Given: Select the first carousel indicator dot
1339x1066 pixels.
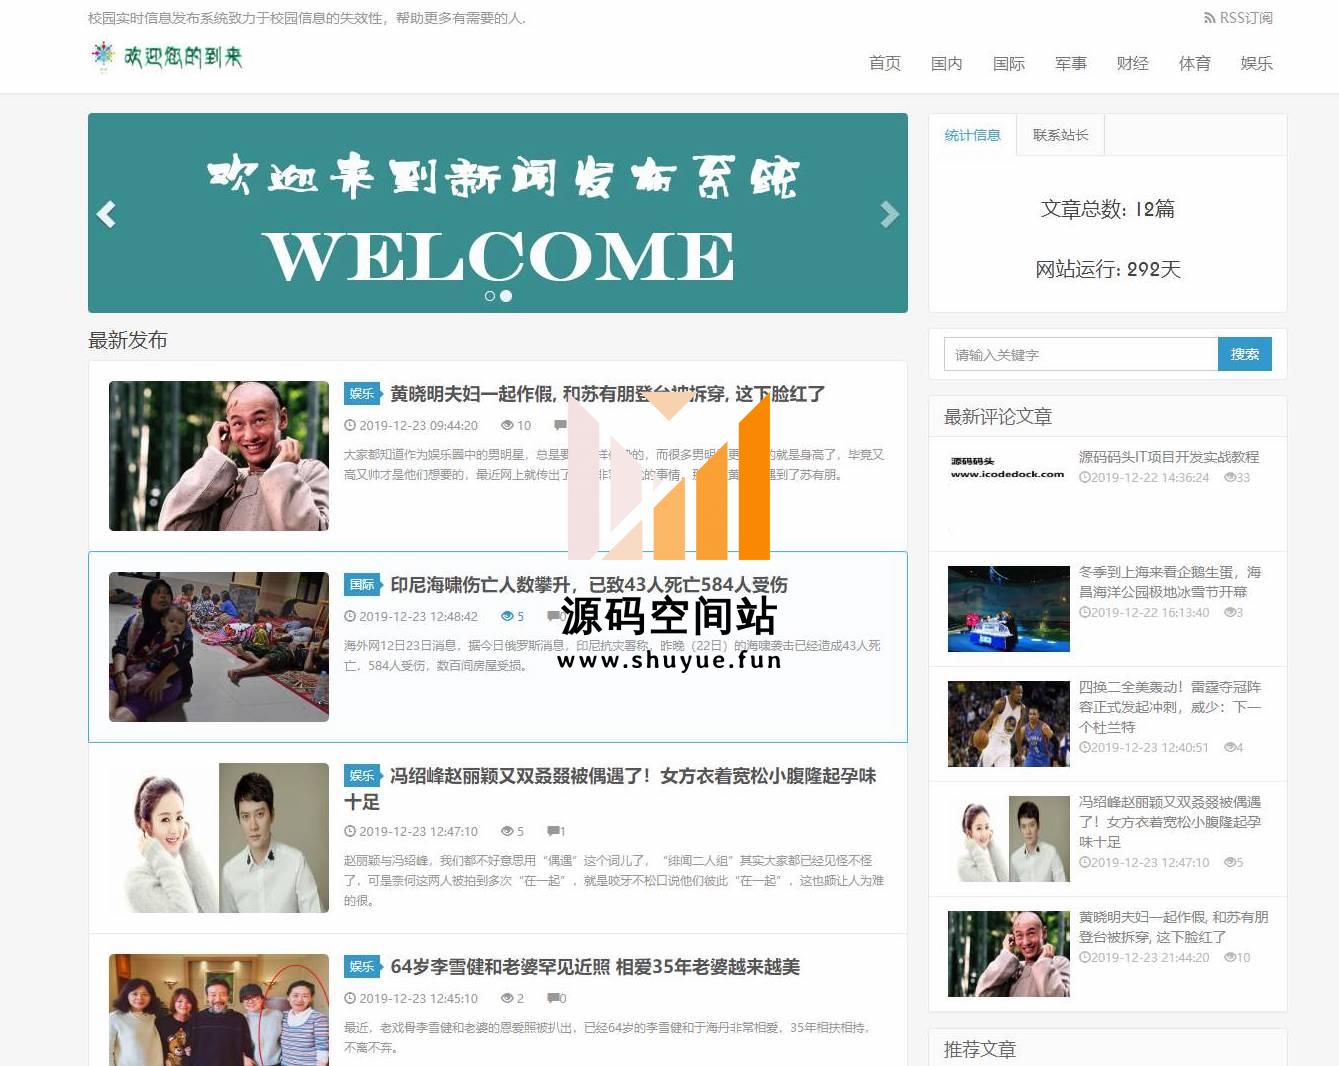Looking at the screenshot, I should [490, 296].
